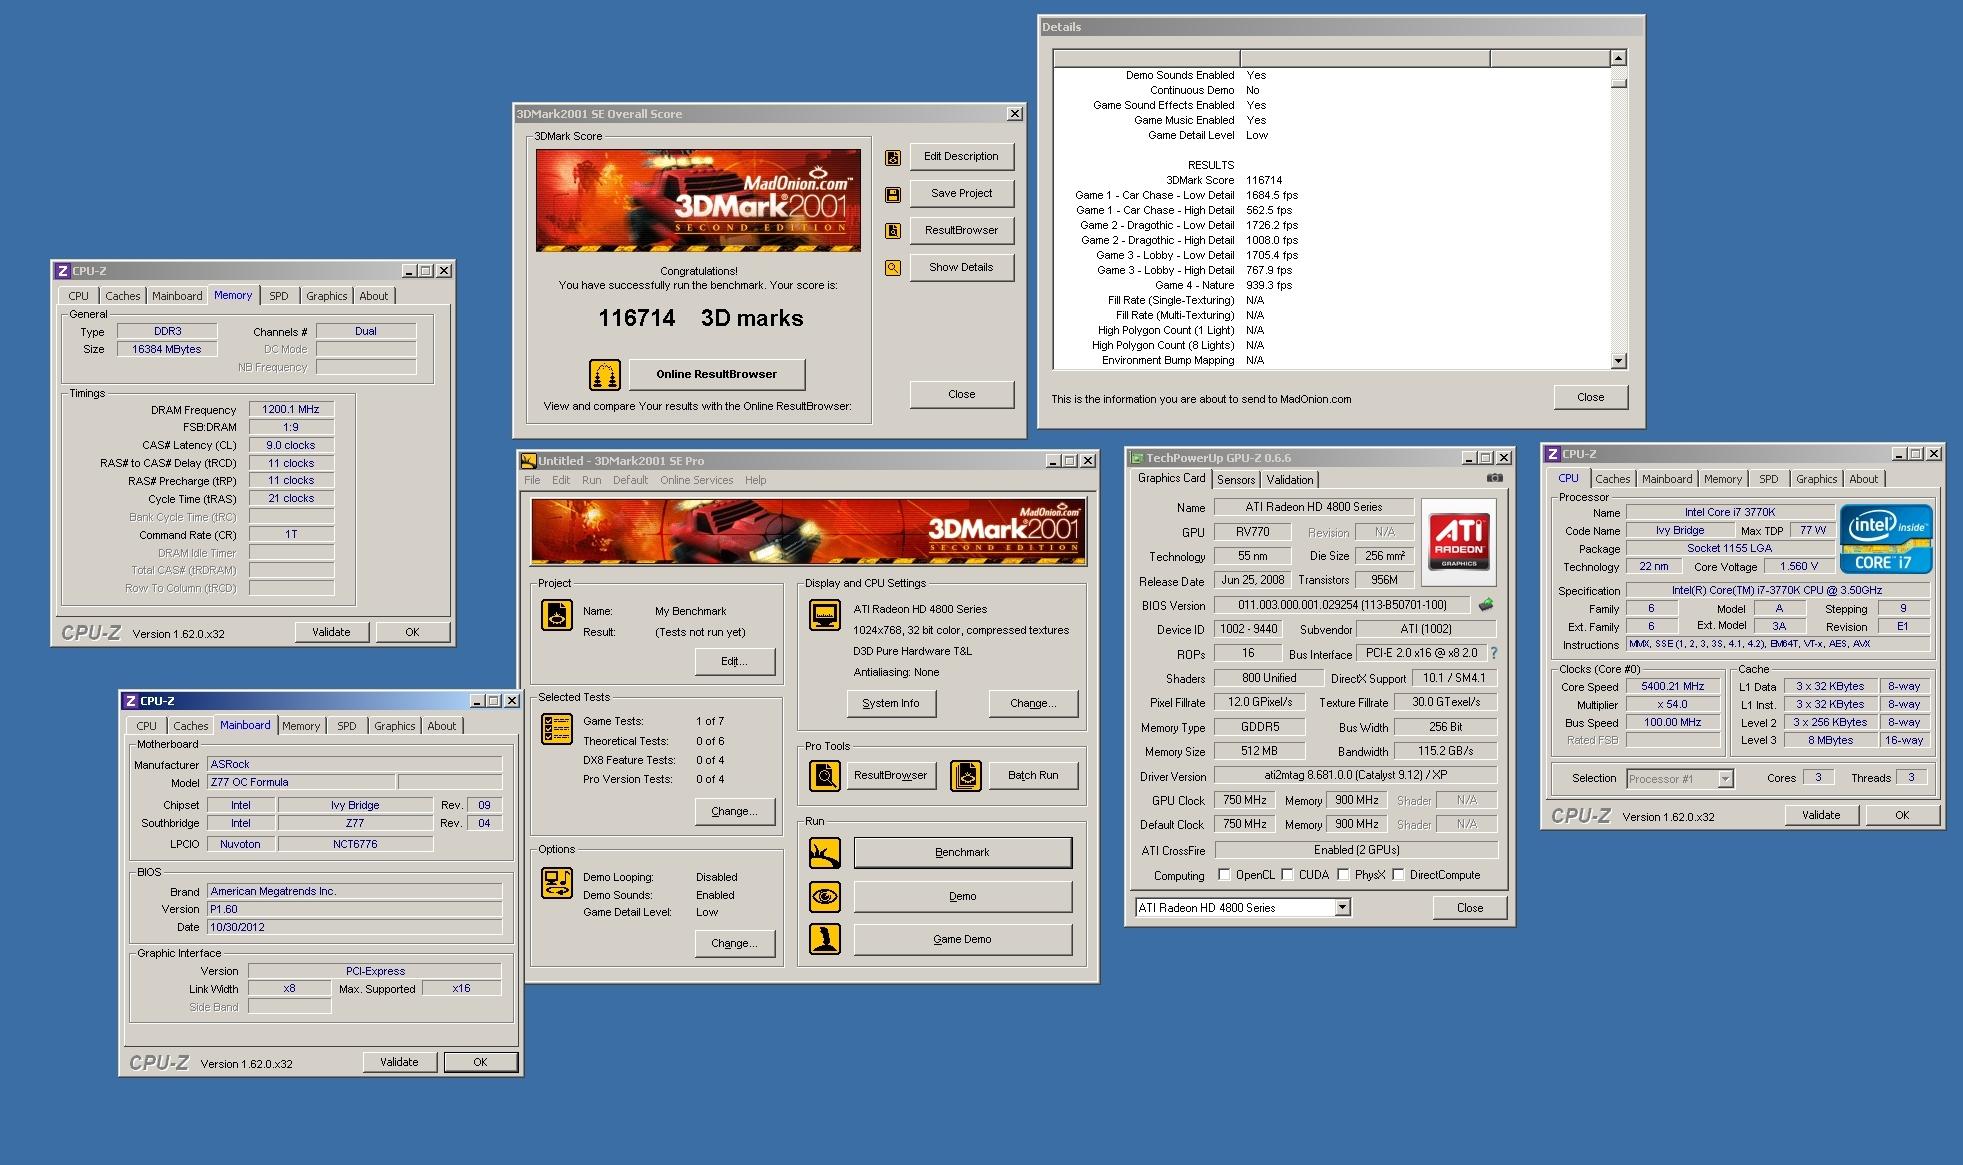Click the 3DMark2001 banner in score window
Image resolution: width=1963 pixels, height=1165 pixels.
pyautogui.click(x=698, y=201)
